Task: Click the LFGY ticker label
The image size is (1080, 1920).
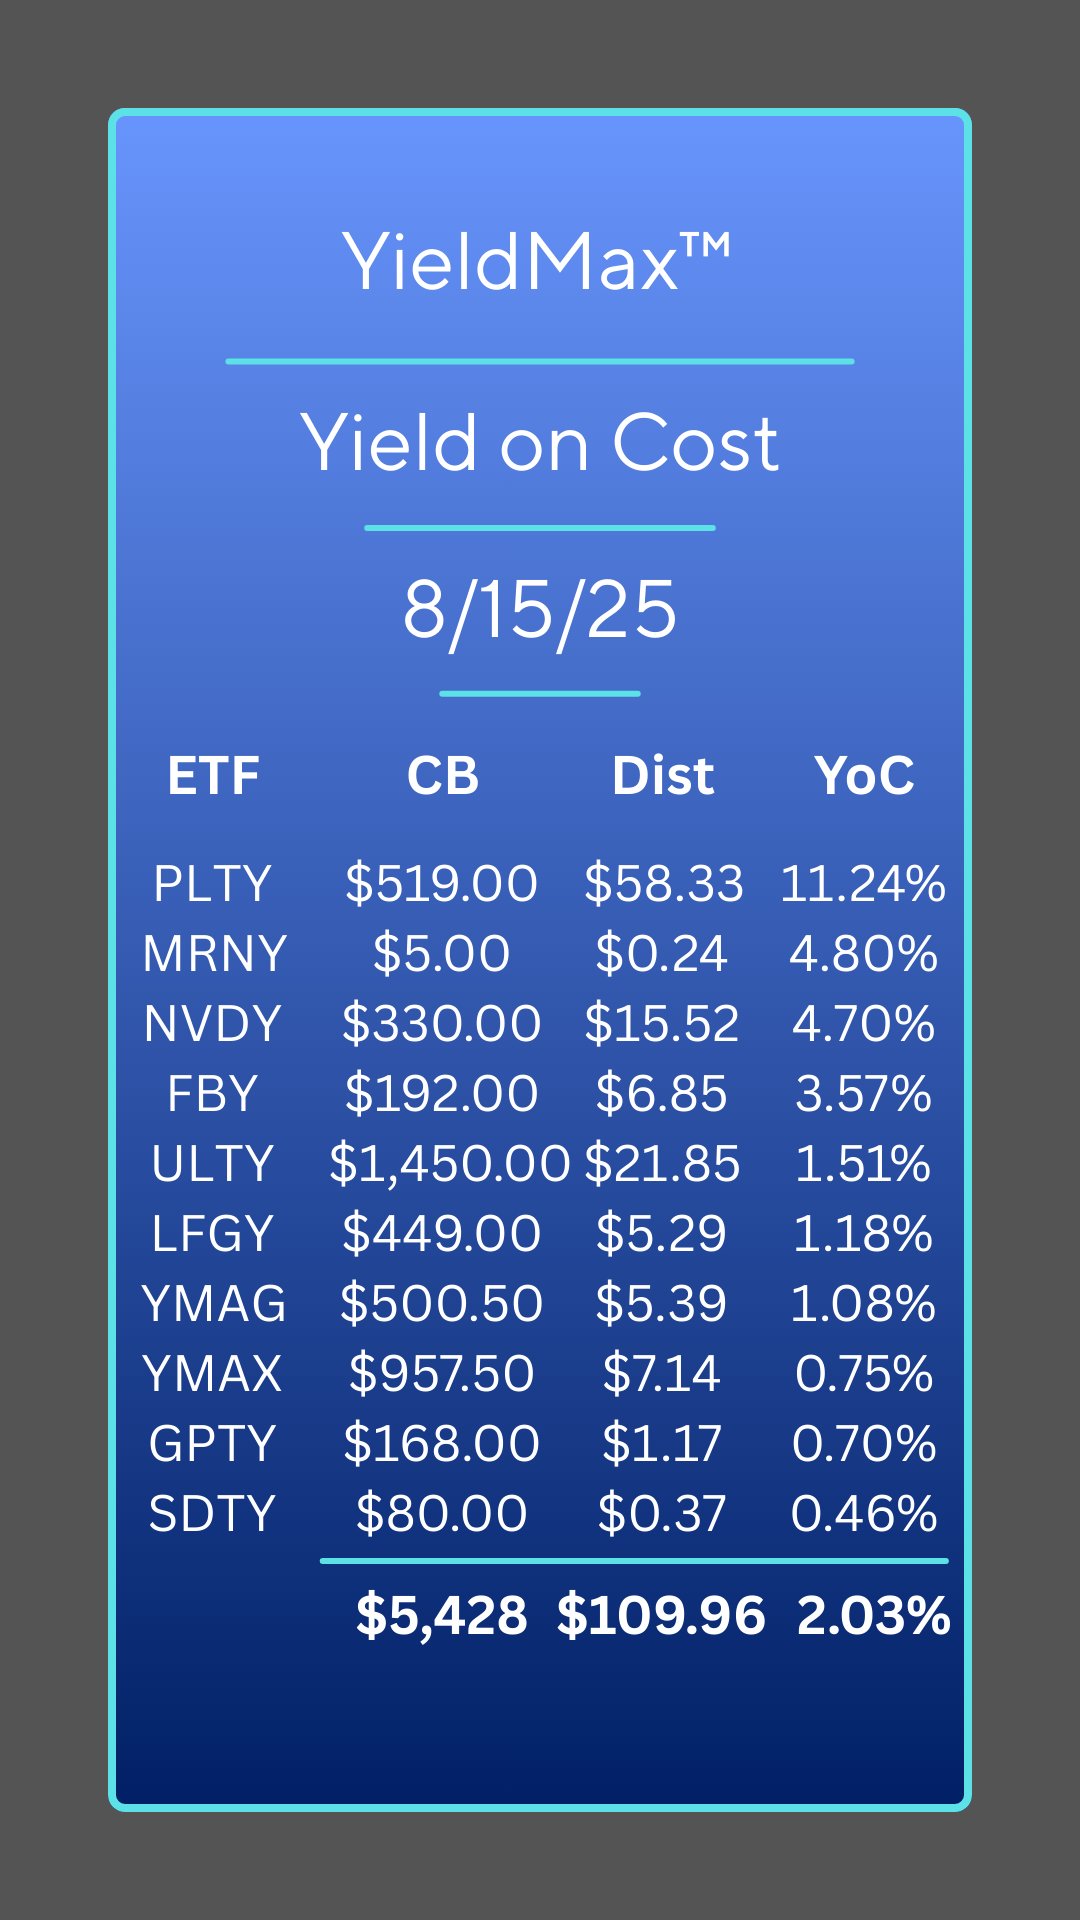Action: click(212, 1234)
